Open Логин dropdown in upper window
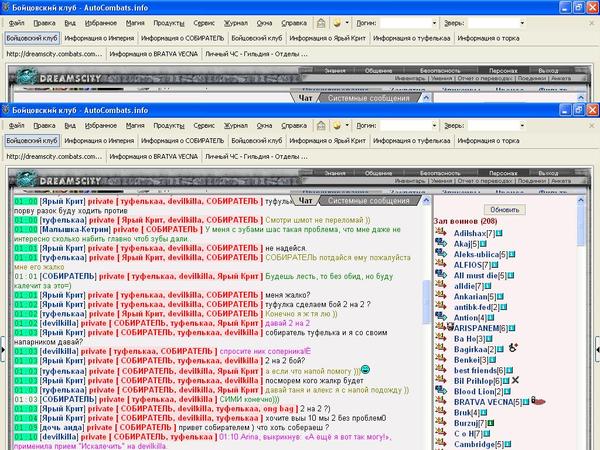This screenshot has height=450, width=600. tap(434, 23)
